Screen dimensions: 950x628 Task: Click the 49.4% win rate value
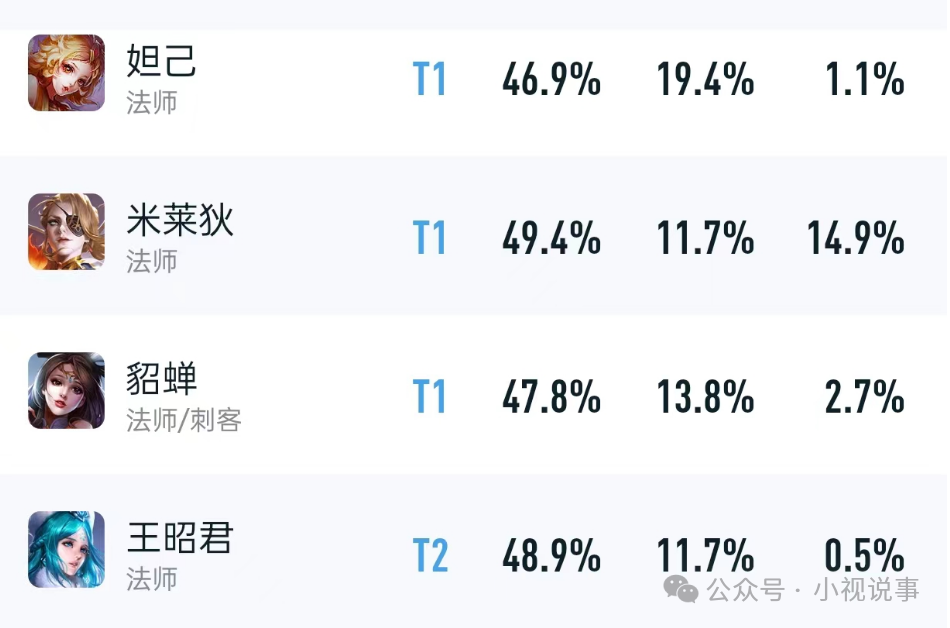click(551, 237)
